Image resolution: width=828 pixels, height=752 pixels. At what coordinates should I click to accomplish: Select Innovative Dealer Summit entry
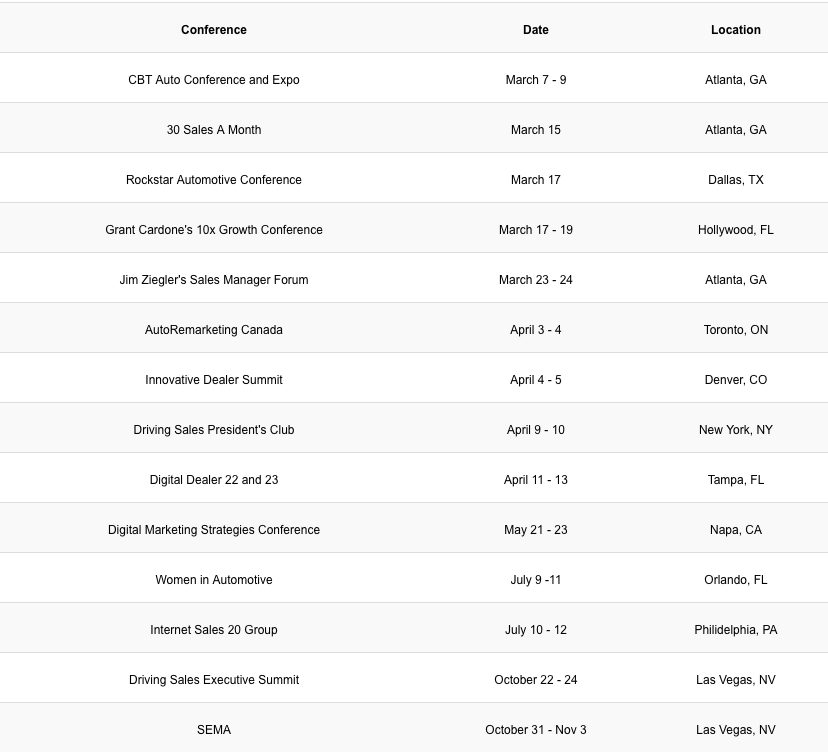(214, 380)
